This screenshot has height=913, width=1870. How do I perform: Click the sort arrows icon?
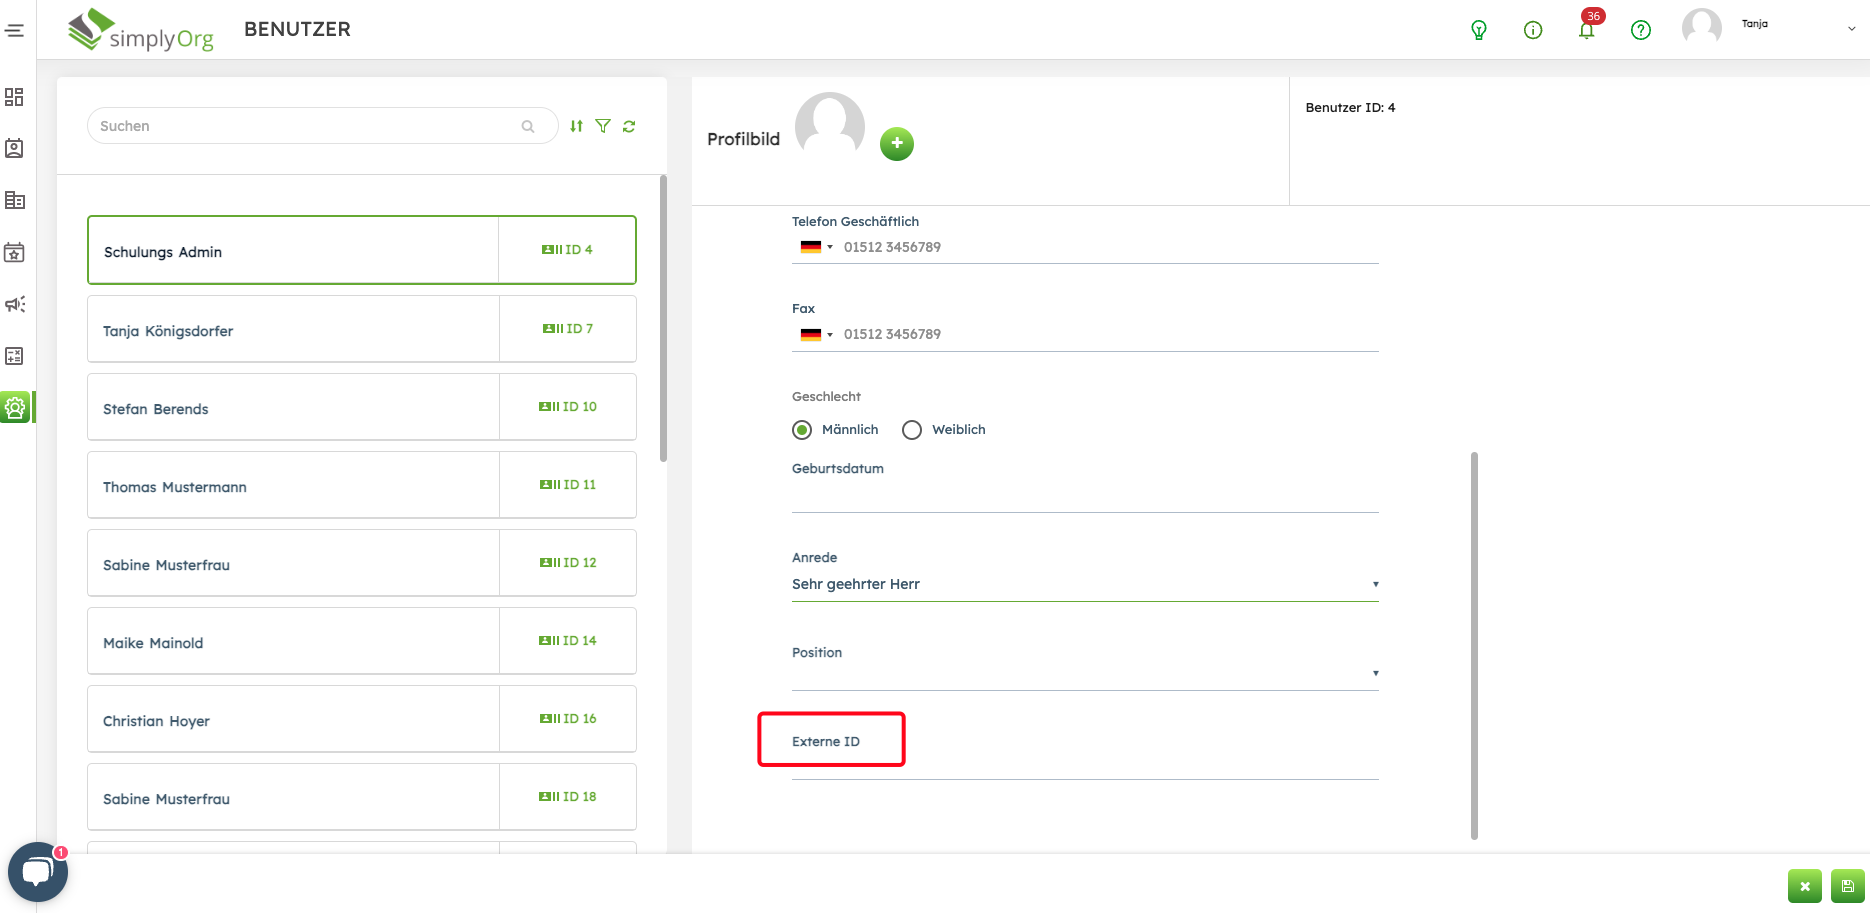[x=576, y=126]
